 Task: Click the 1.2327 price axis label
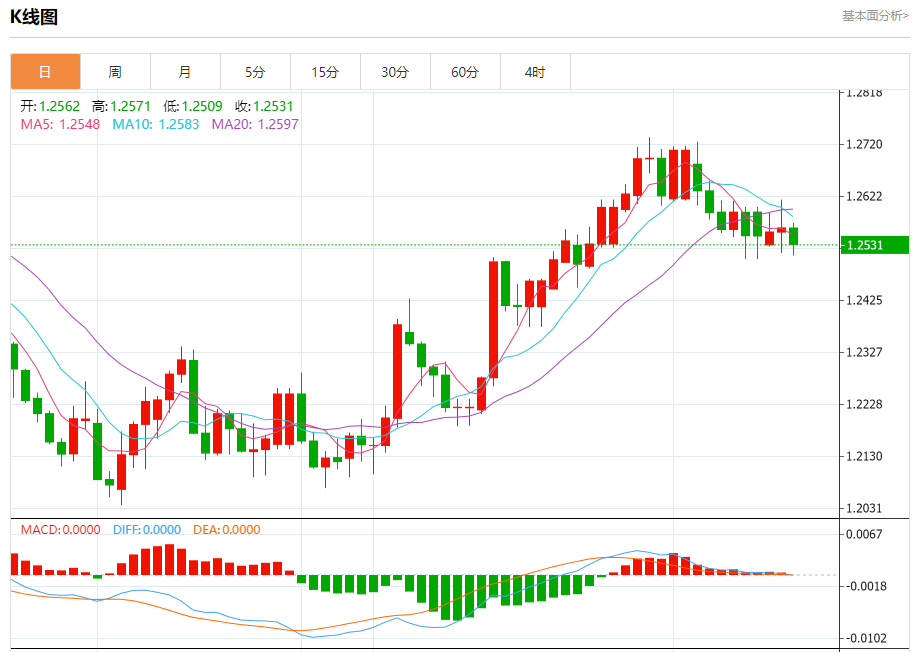[864, 352]
